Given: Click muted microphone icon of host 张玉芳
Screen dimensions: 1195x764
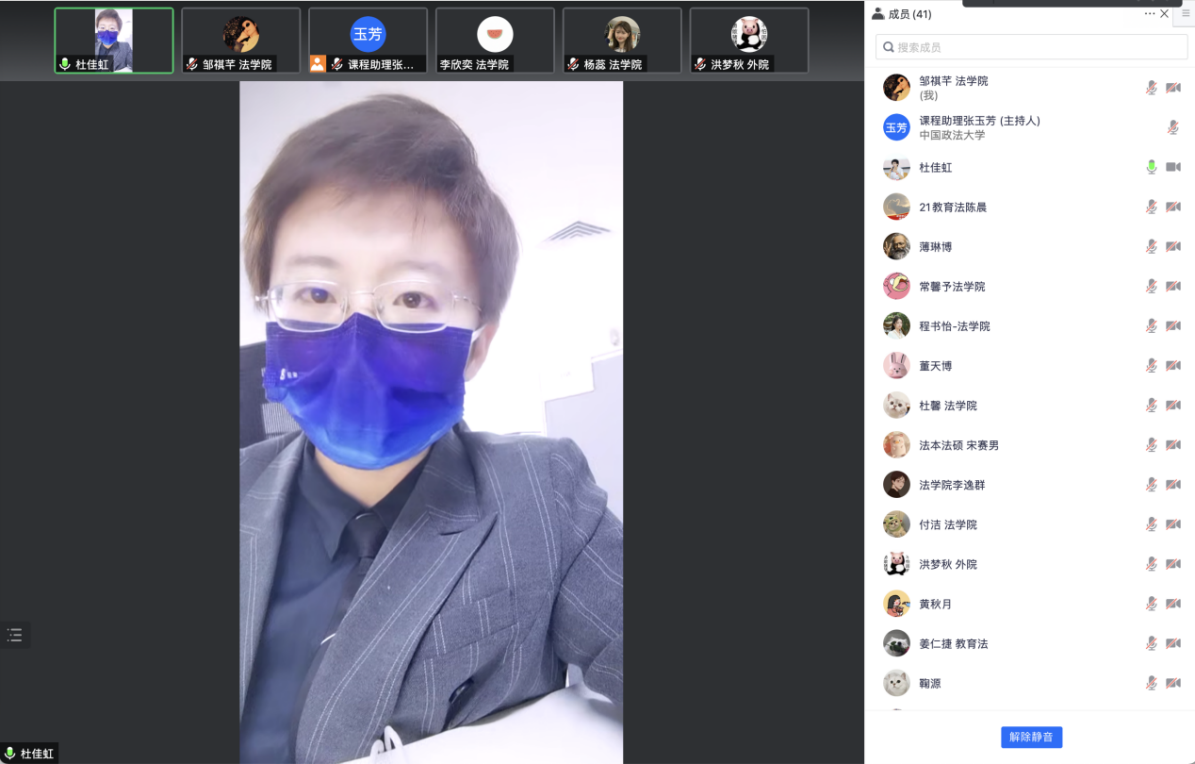Looking at the screenshot, I should (x=1173, y=127).
